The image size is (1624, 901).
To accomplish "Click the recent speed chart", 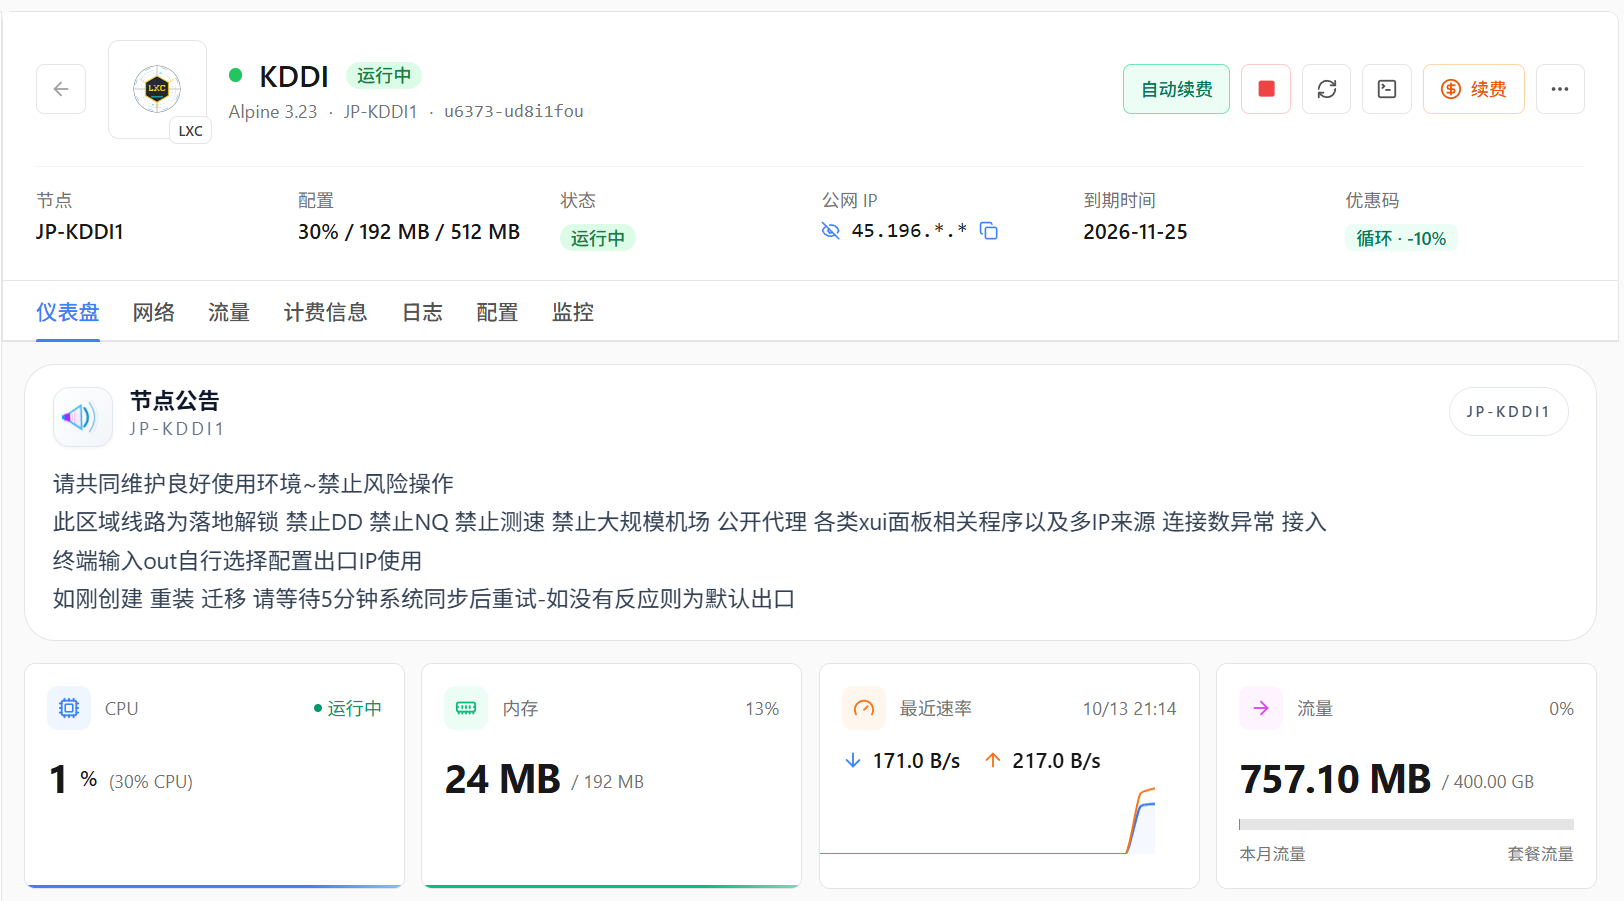I will [x=987, y=820].
